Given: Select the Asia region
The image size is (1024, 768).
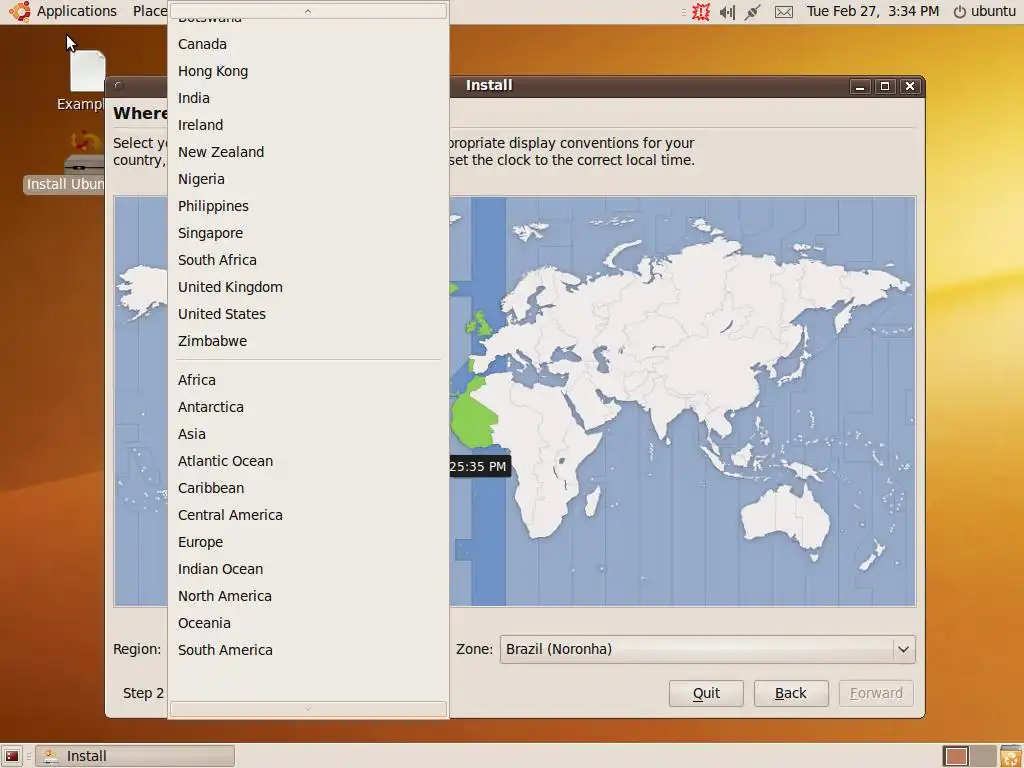Looking at the screenshot, I should tap(308, 434).
